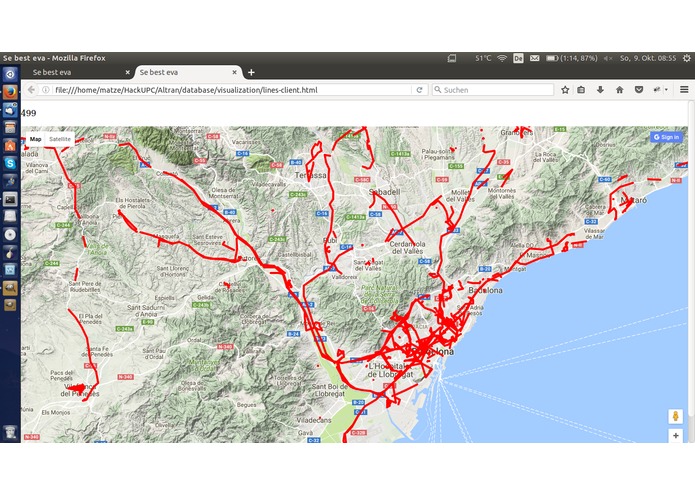Click the Viladecans label on map

click(314, 420)
